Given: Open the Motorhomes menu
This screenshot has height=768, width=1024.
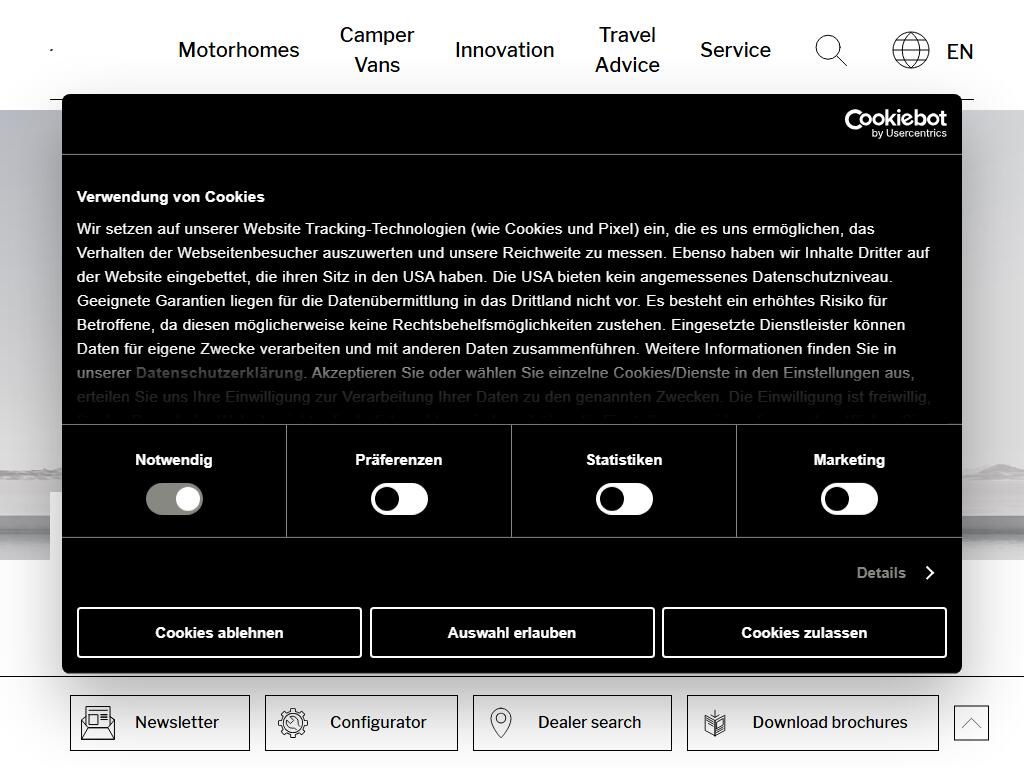Looking at the screenshot, I should pos(238,50).
